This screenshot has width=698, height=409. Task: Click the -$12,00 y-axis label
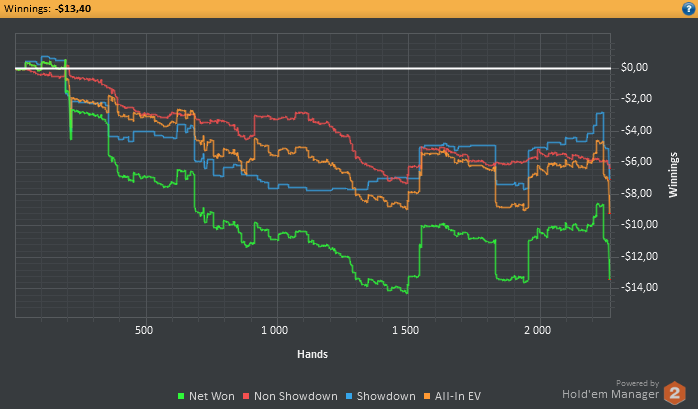pos(639,256)
